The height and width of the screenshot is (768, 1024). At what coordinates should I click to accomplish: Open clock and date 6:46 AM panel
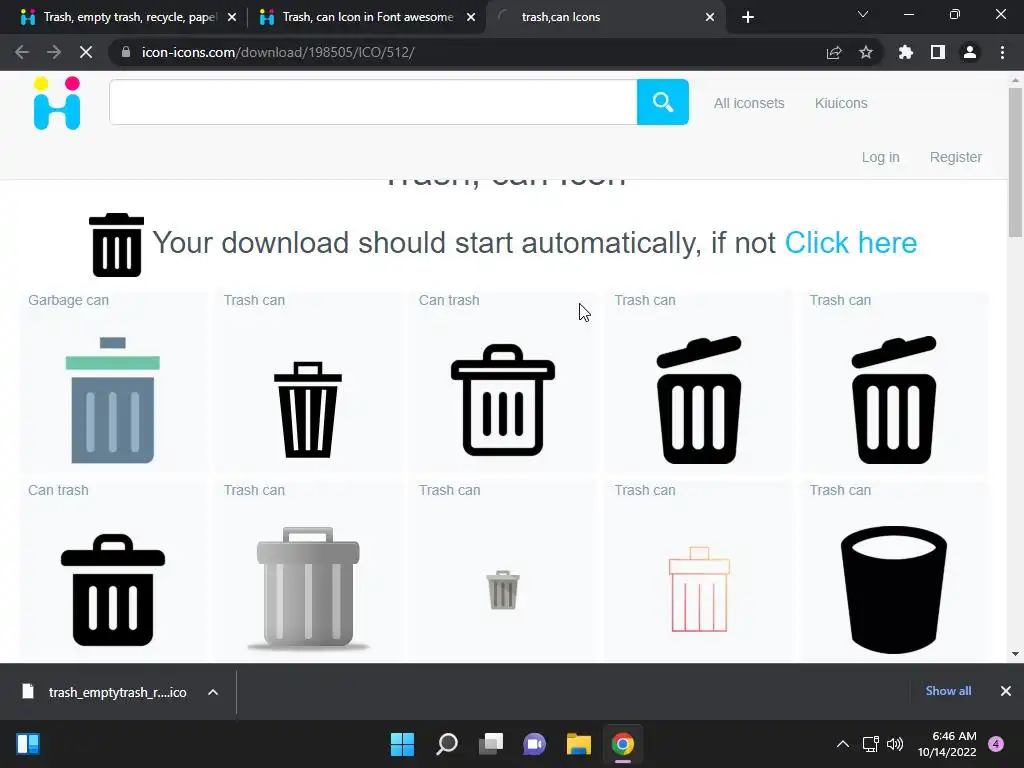coord(947,744)
